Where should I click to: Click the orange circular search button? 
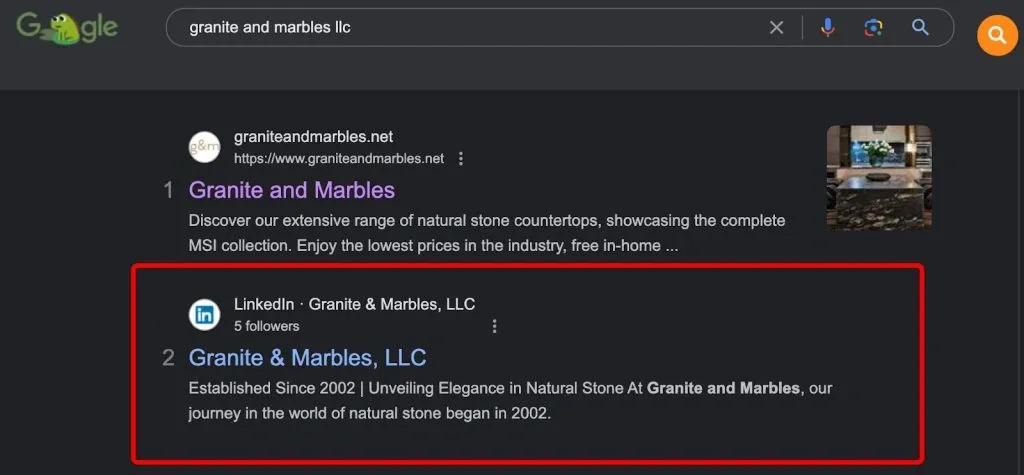tap(997, 35)
